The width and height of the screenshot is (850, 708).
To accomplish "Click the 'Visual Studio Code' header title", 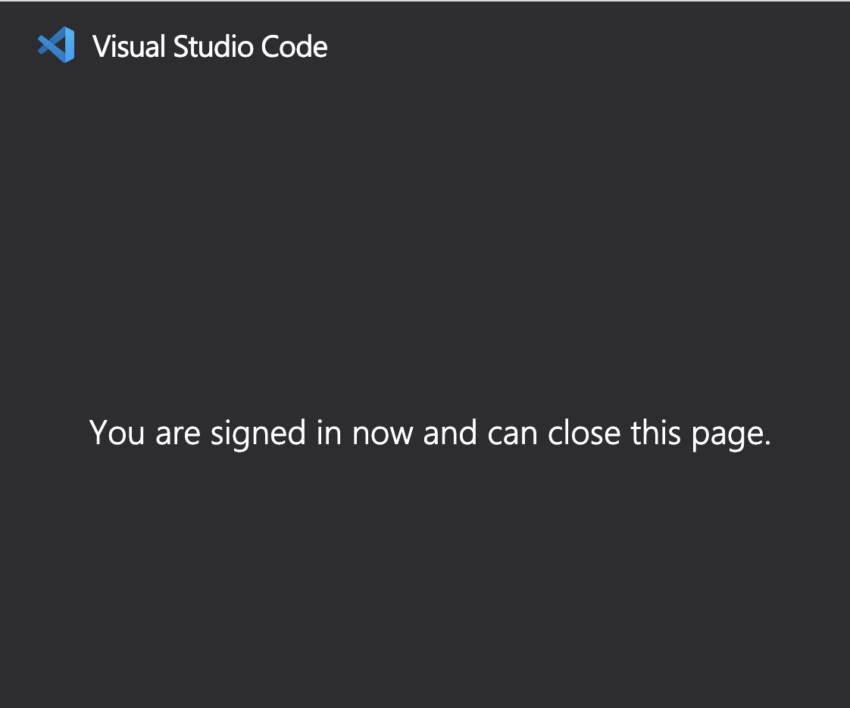I will click(x=209, y=46).
